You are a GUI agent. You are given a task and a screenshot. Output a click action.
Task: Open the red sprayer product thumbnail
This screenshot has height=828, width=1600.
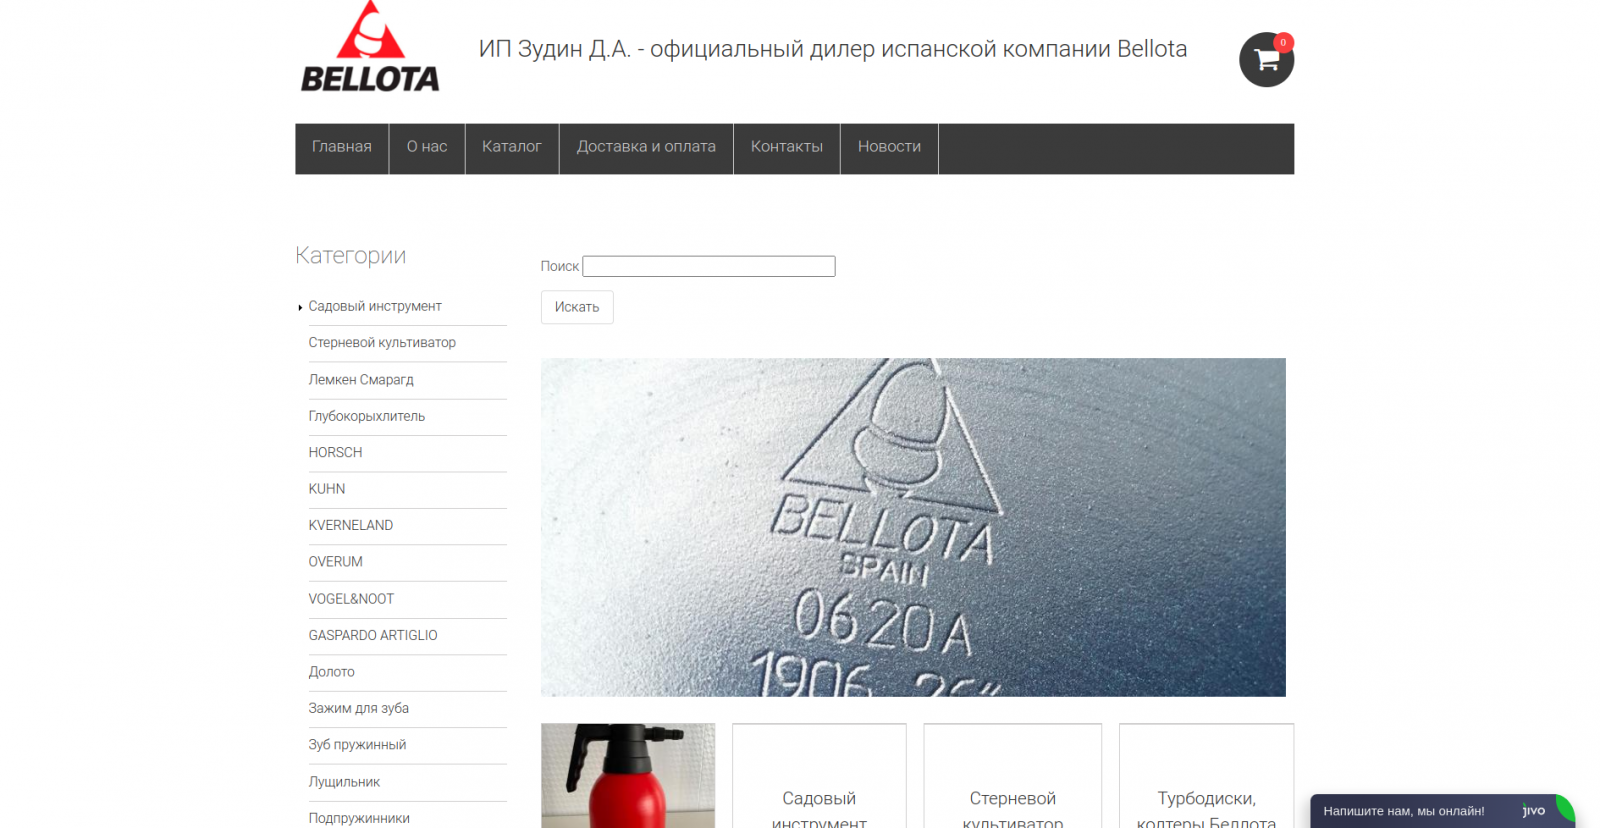tap(628, 776)
